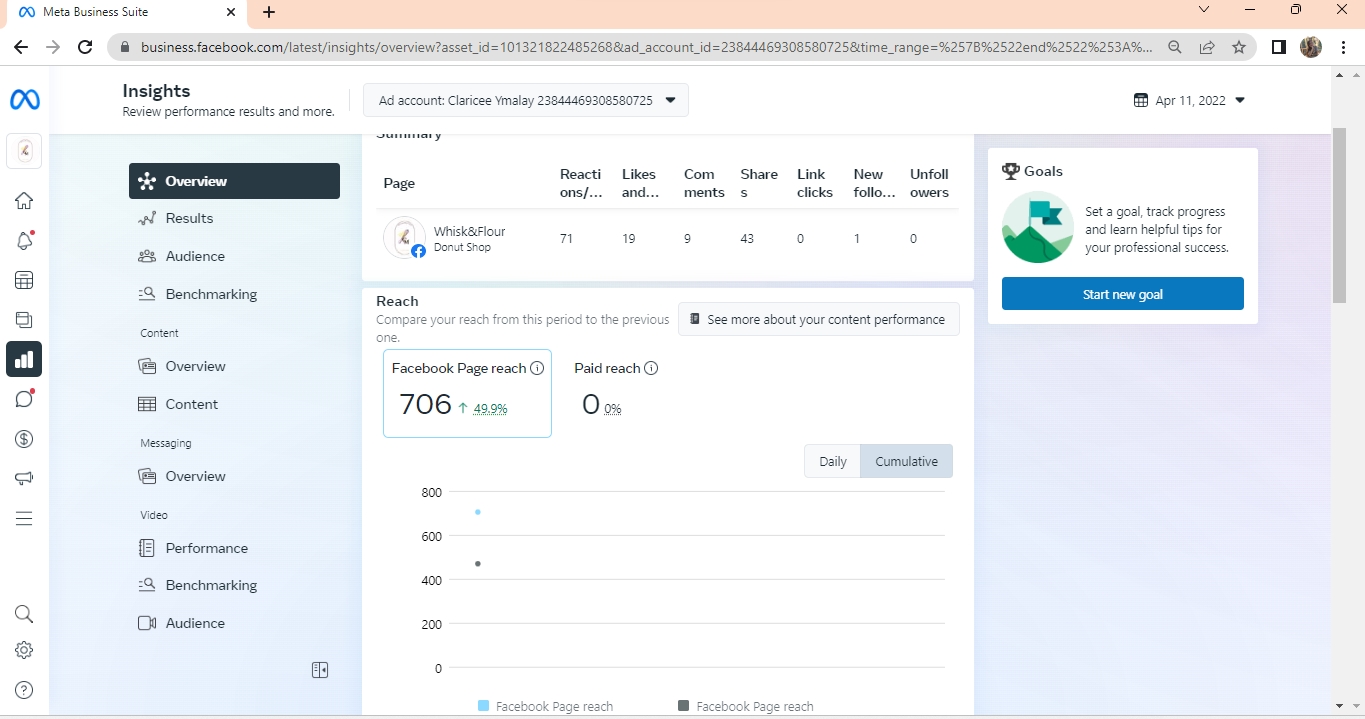The width and height of the screenshot is (1365, 719).
Task: Open Video Performance item
Action: (234, 548)
